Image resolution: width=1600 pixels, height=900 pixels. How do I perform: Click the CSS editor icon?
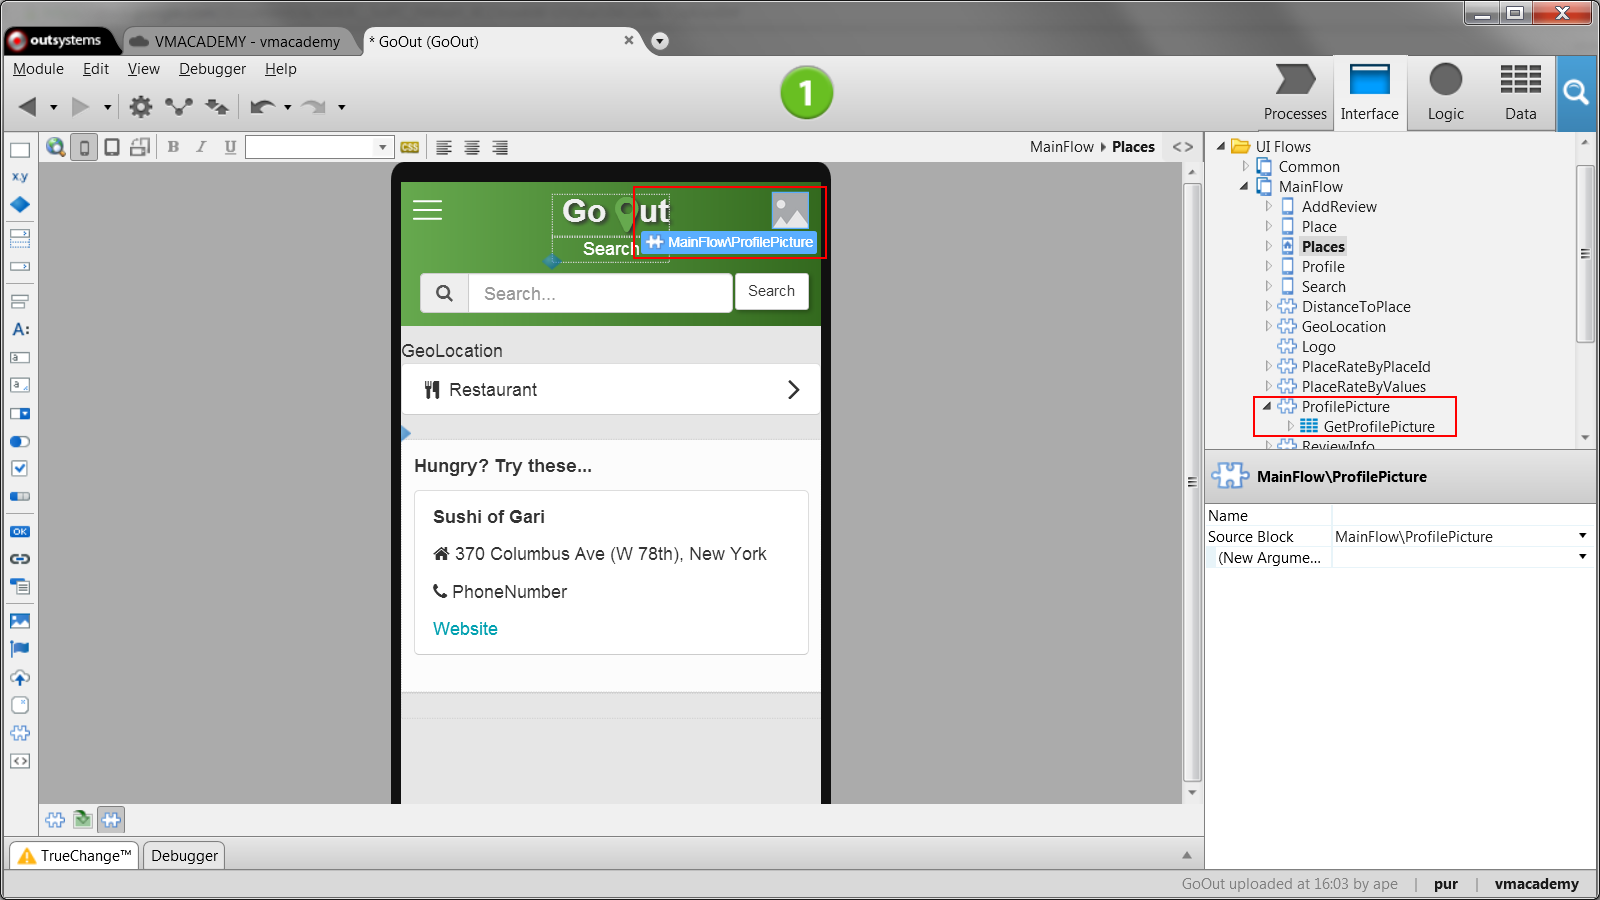coord(409,146)
